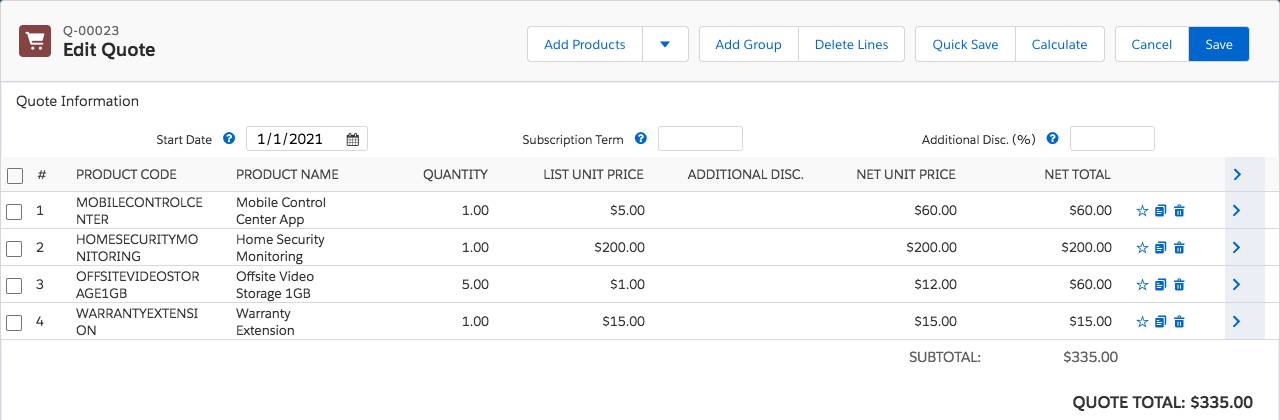Favorite the Home Security Monitoring line
This screenshot has height=420, width=1280.
click(1142, 248)
